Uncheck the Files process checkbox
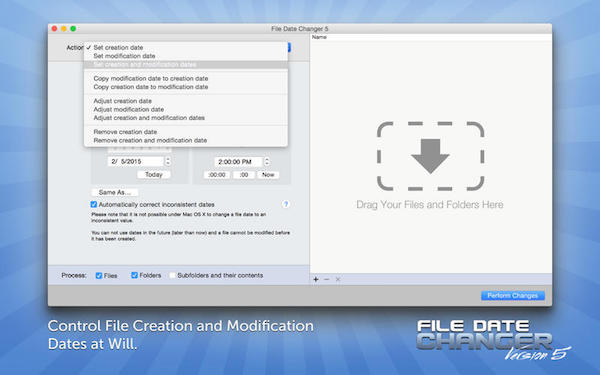This screenshot has height=375, width=600. (x=99, y=276)
